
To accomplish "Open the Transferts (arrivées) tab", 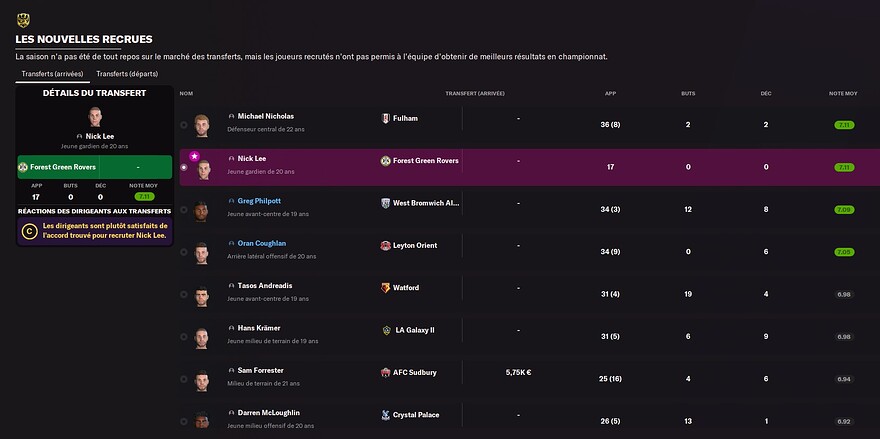I will (52, 74).
